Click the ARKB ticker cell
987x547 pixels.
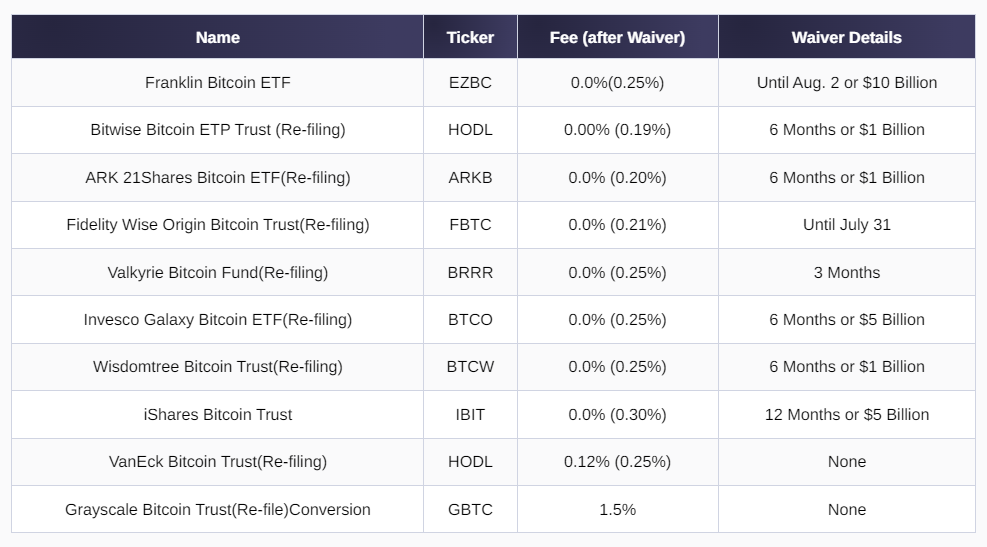(470, 177)
